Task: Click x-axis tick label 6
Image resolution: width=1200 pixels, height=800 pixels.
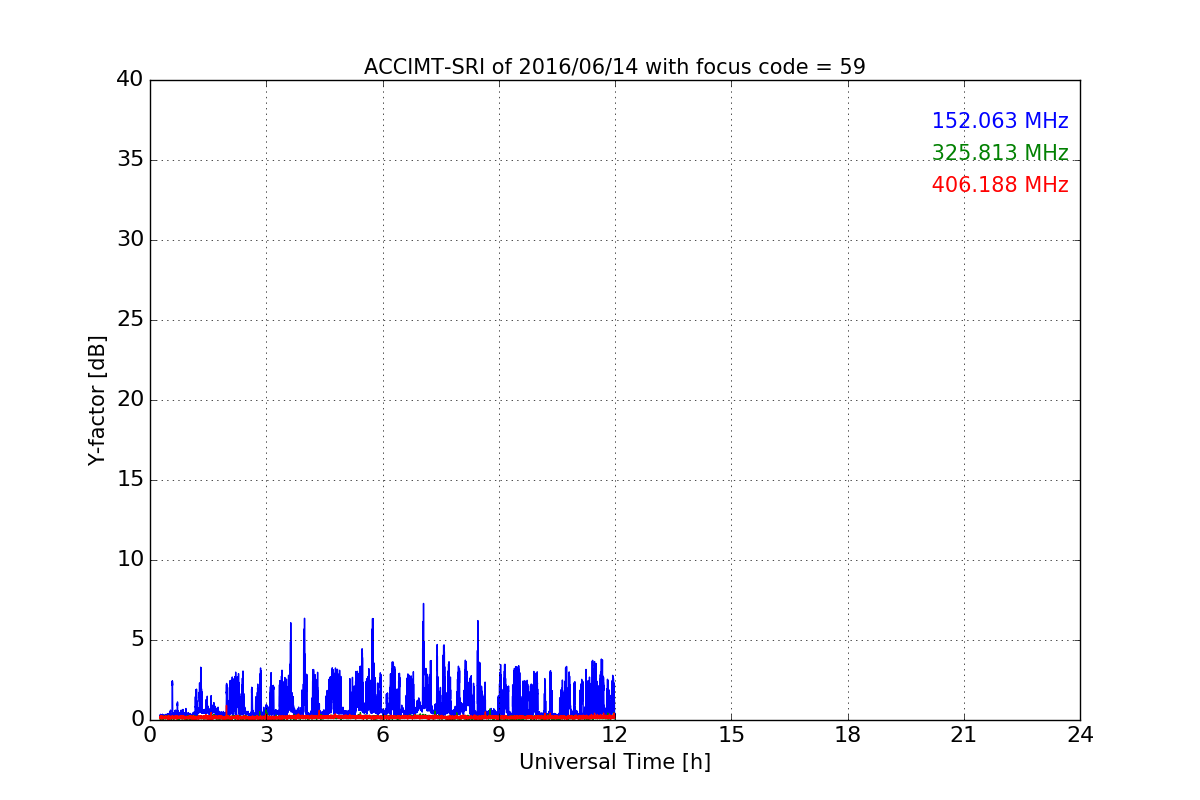Action: point(382,735)
